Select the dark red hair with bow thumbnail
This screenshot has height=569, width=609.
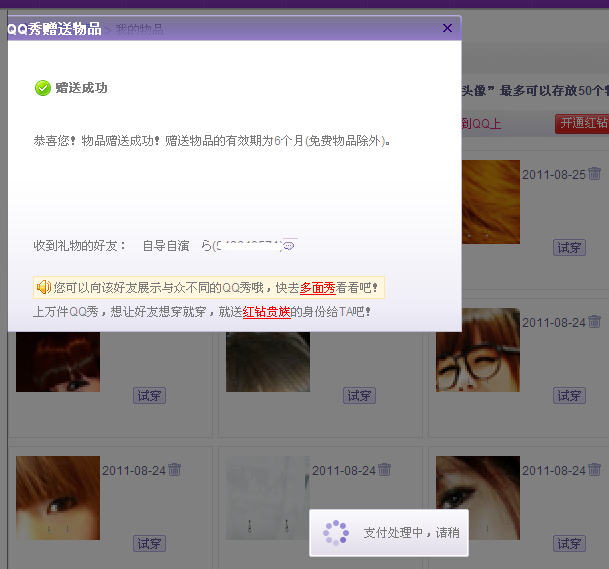[x=58, y=362]
